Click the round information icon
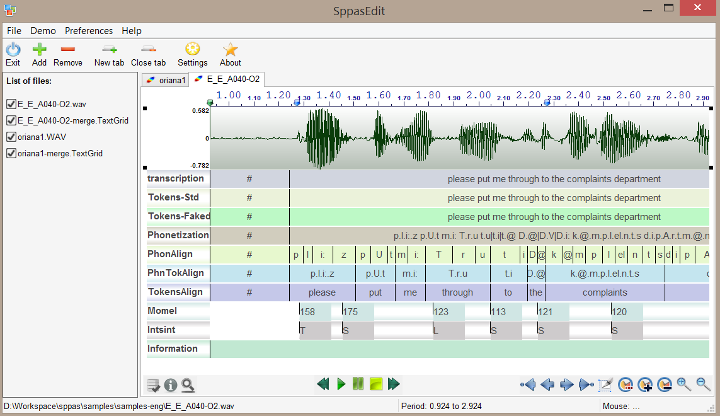The height and width of the screenshot is (416, 720). 170,385
